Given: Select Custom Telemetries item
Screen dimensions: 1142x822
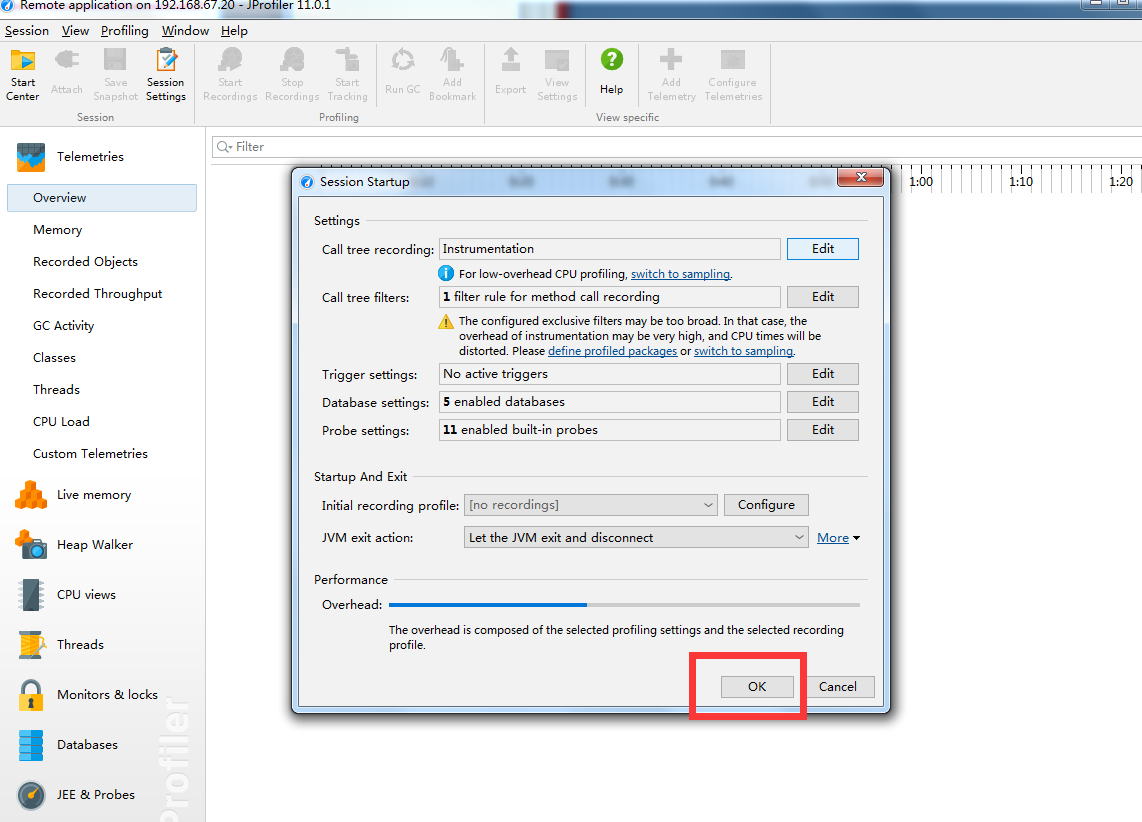Looking at the screenshot, I should 90,454.
